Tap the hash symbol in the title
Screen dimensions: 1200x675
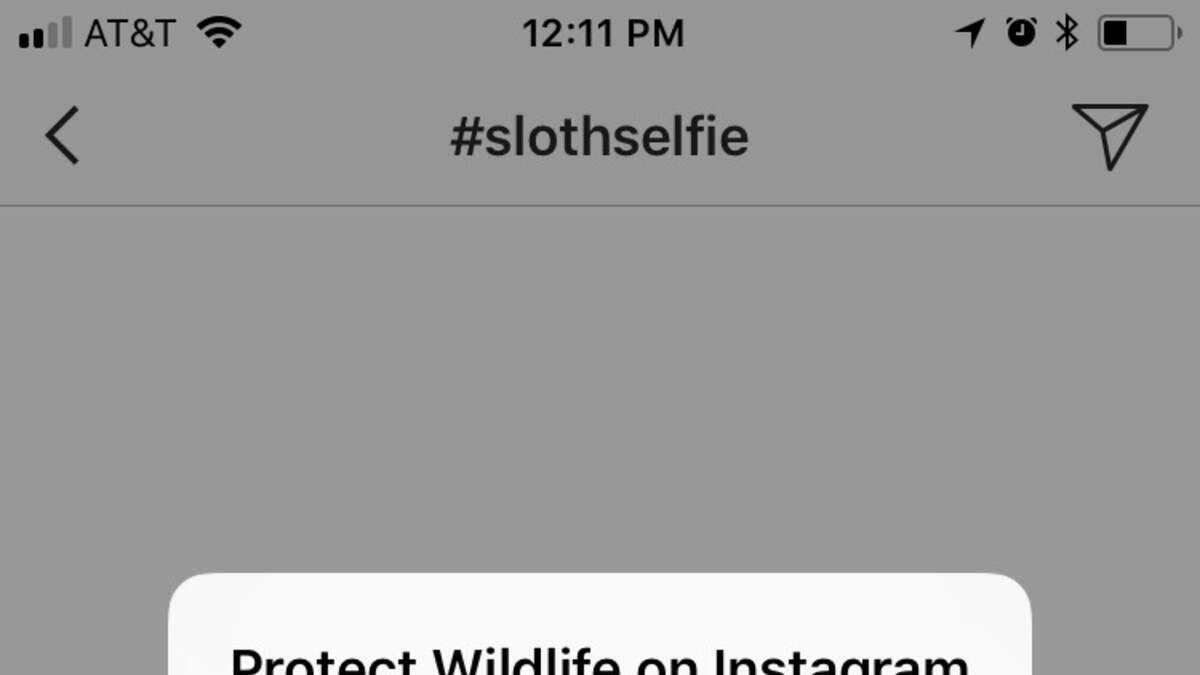click(466, 137)
